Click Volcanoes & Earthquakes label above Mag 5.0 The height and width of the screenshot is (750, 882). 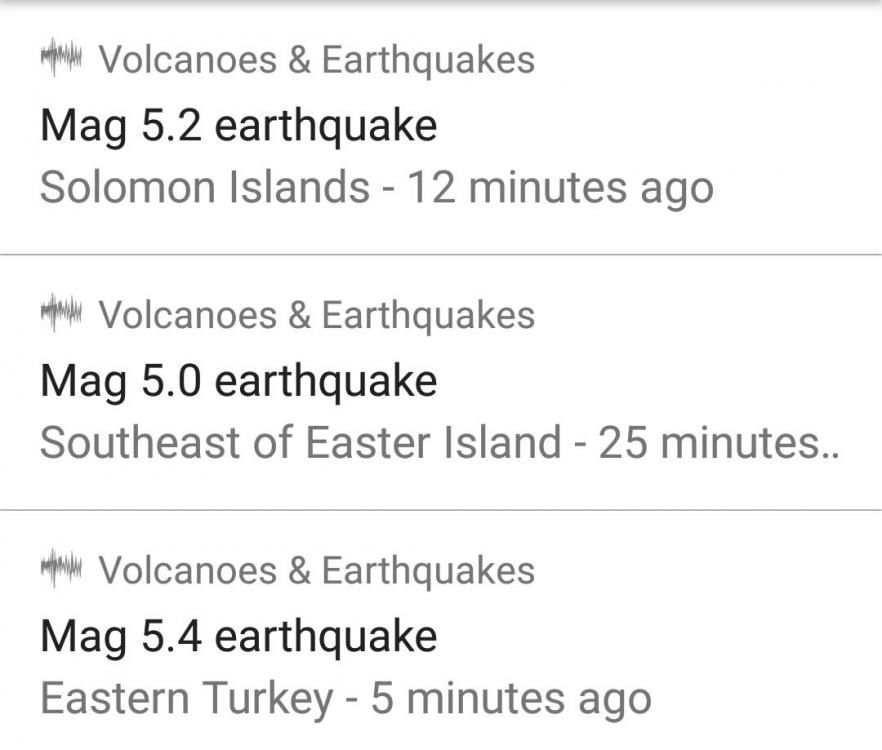click(x=316, y=315)
